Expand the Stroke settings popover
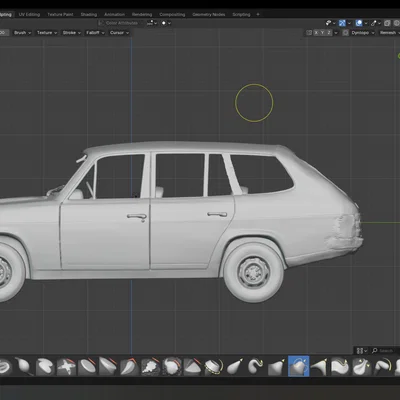Screen dimensions: 400x400 71,33
